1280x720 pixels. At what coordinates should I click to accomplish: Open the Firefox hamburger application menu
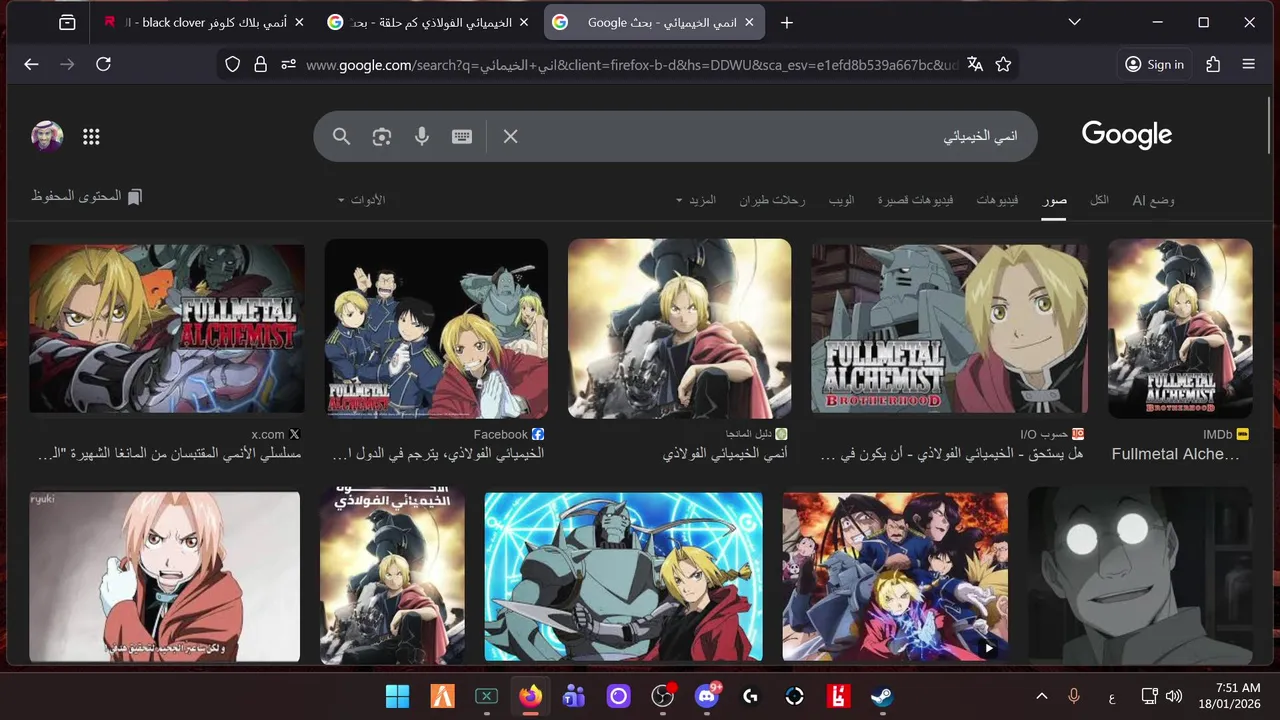1248,64
